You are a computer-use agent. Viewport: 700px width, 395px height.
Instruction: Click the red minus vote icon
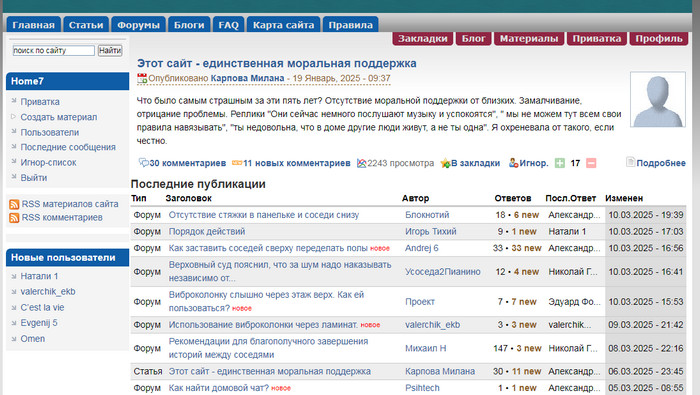[x=591, y=163]
